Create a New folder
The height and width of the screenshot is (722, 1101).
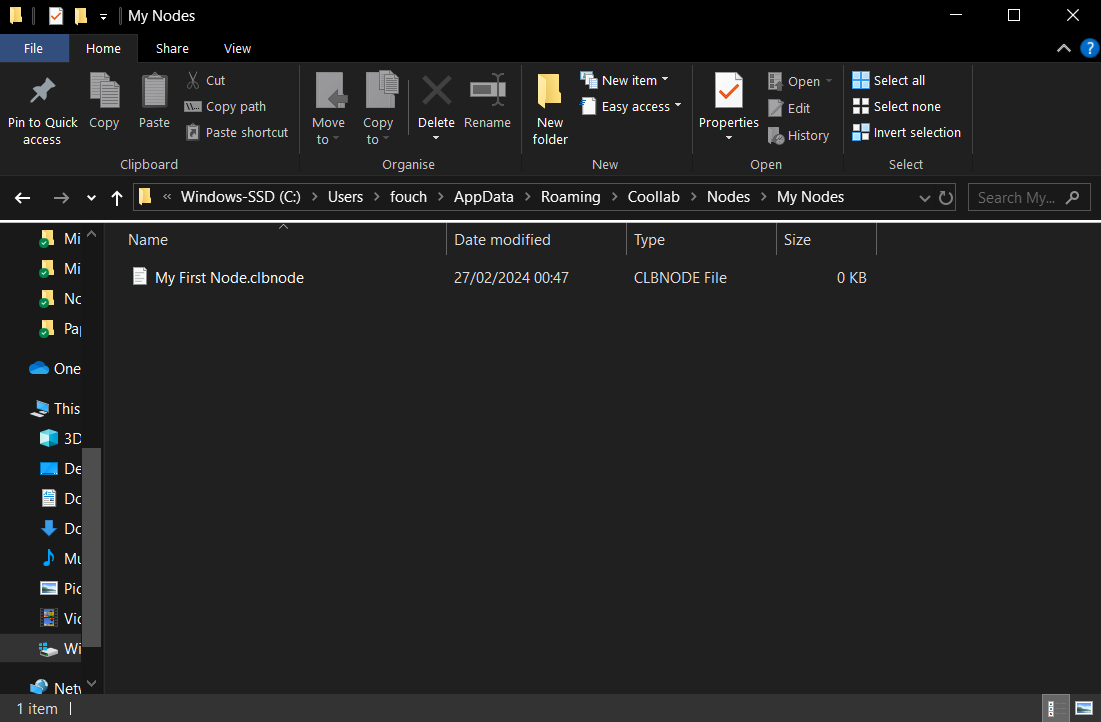(x=550, y=110)
